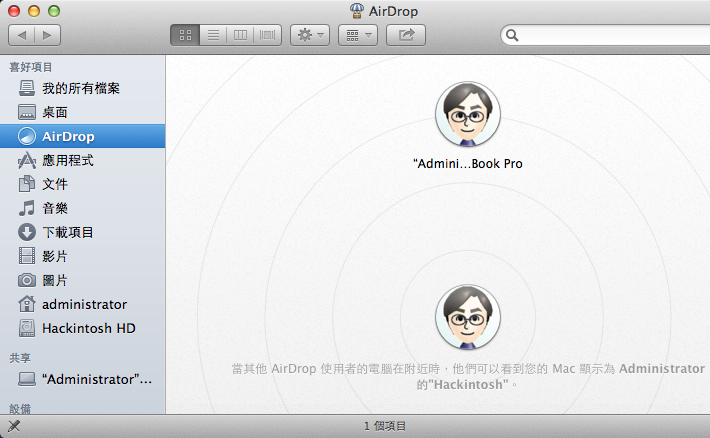Click the camera 圖片 icon
The height and width of the screenshot is (438, 710).
click(27, 280)
